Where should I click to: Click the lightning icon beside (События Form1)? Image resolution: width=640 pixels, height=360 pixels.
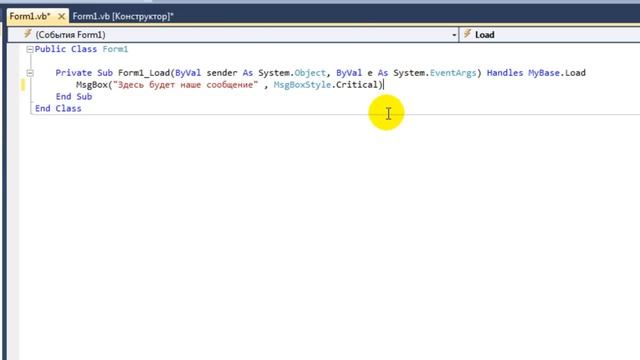pos(27,34)
